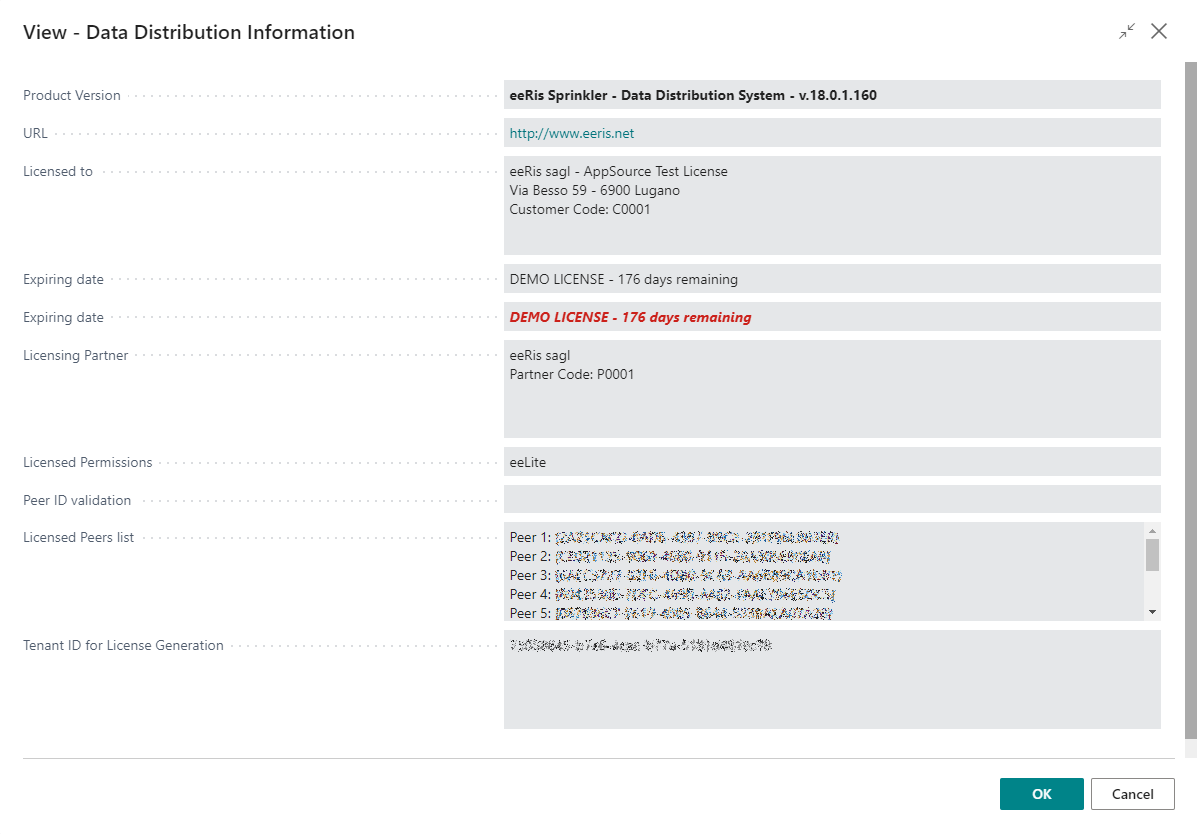Click the first Expiring date field
Screen dimensions: 1197x834
point(830,279)
